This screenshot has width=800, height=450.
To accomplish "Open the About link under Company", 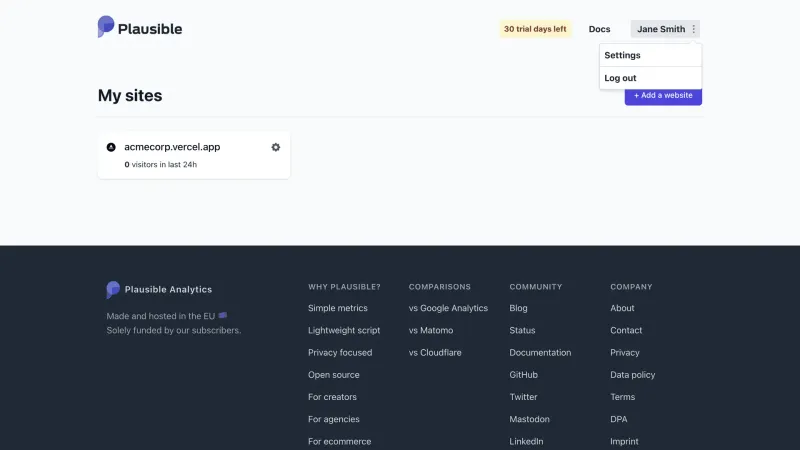I will (x=622, y=308).
